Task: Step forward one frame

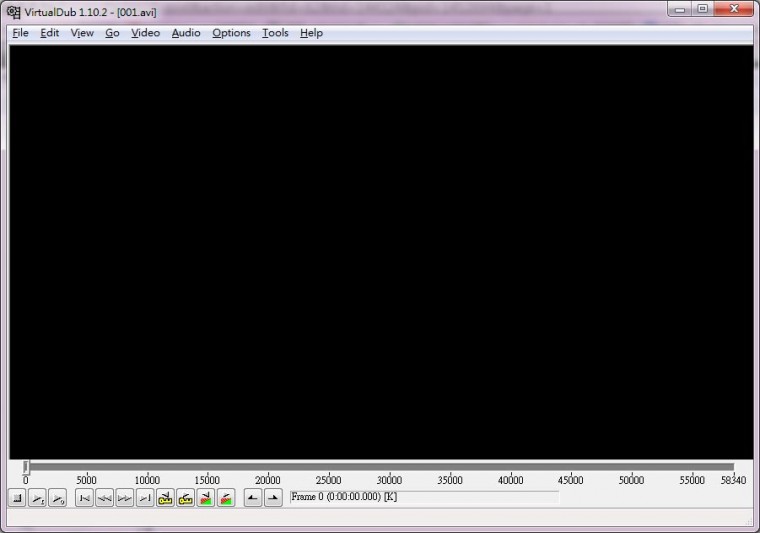Action: coord(125,498)
